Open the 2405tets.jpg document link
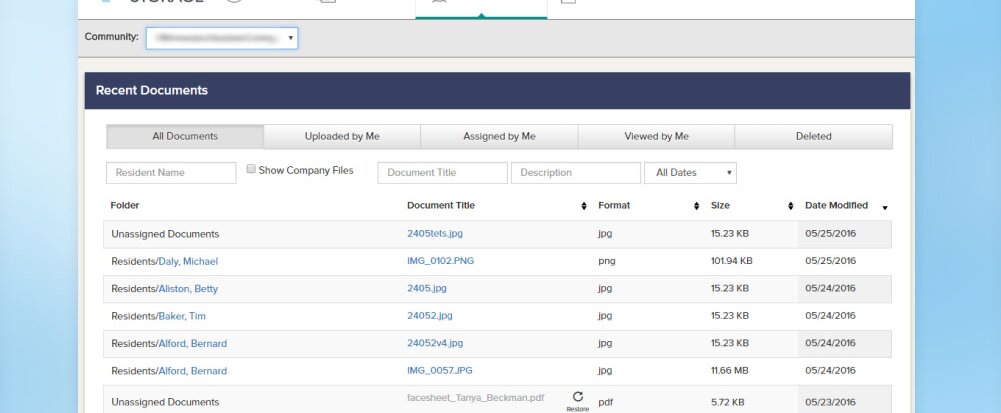Viewport: 1001px width, 413px height. tap(435, 234)
